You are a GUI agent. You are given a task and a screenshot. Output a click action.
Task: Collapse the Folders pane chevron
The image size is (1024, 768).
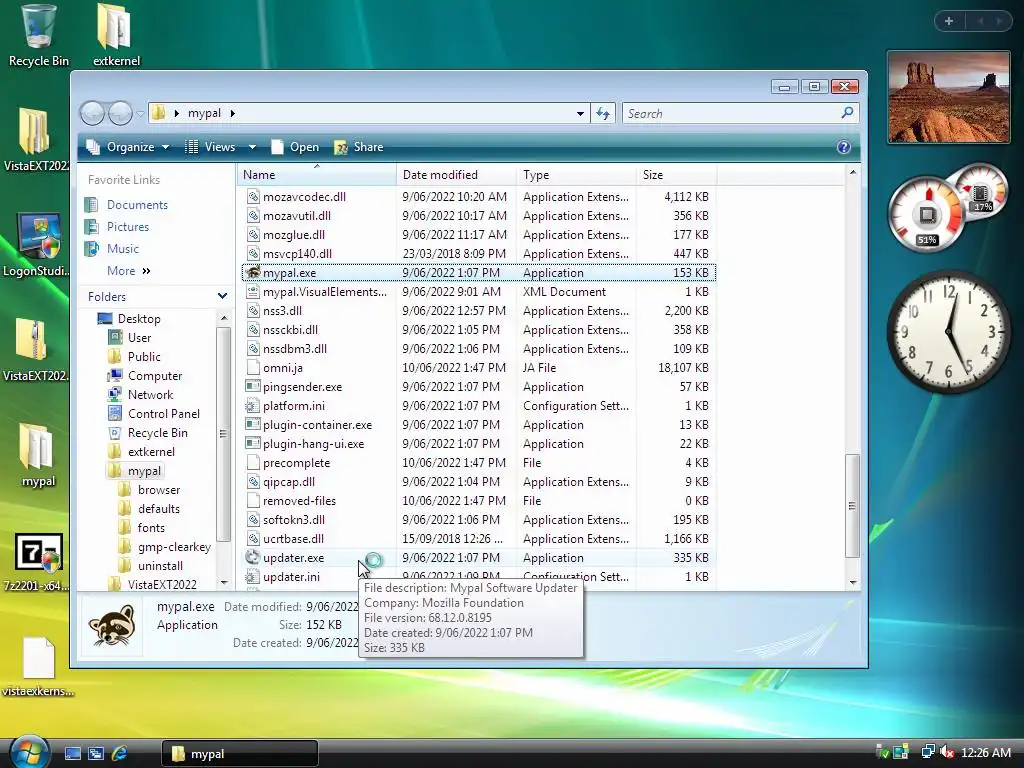pos(222,296)
